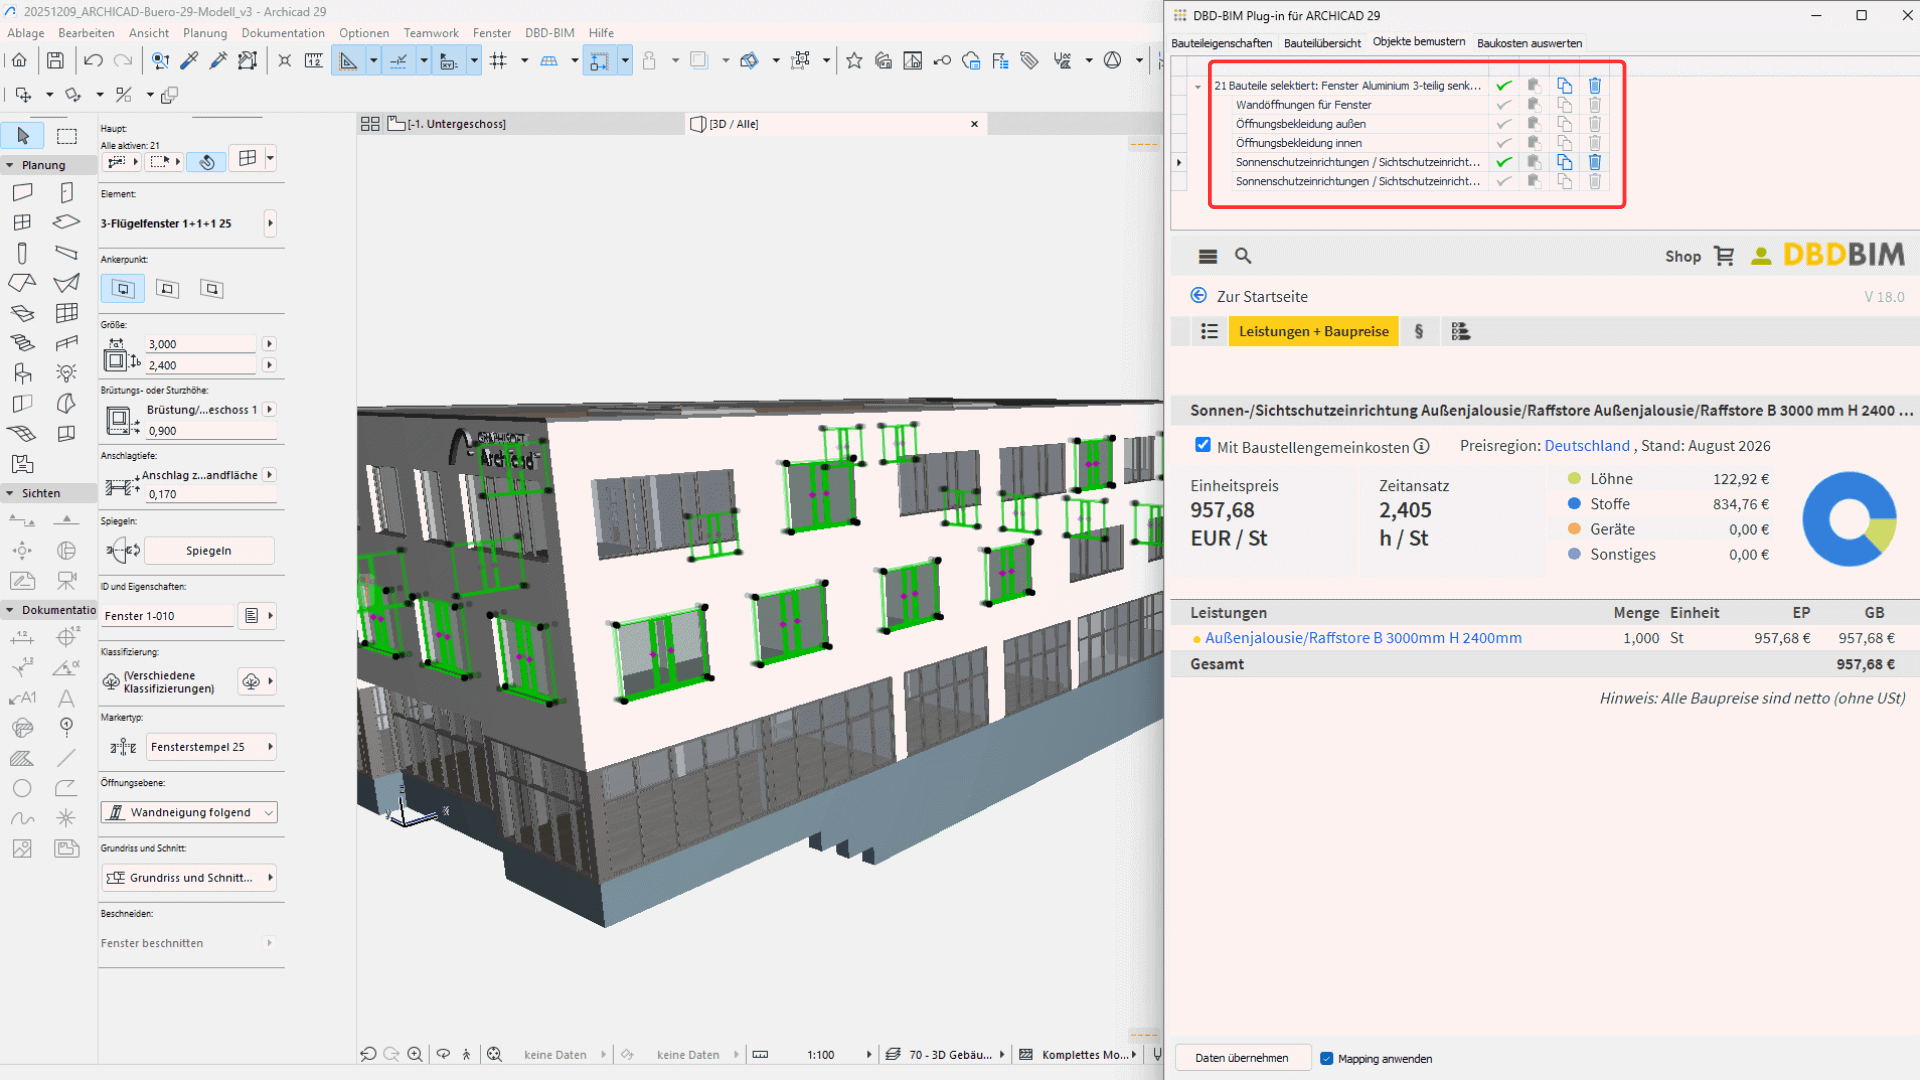Toggle checkmark on Öffnungsbekleidung außen row

[1503, 124]
